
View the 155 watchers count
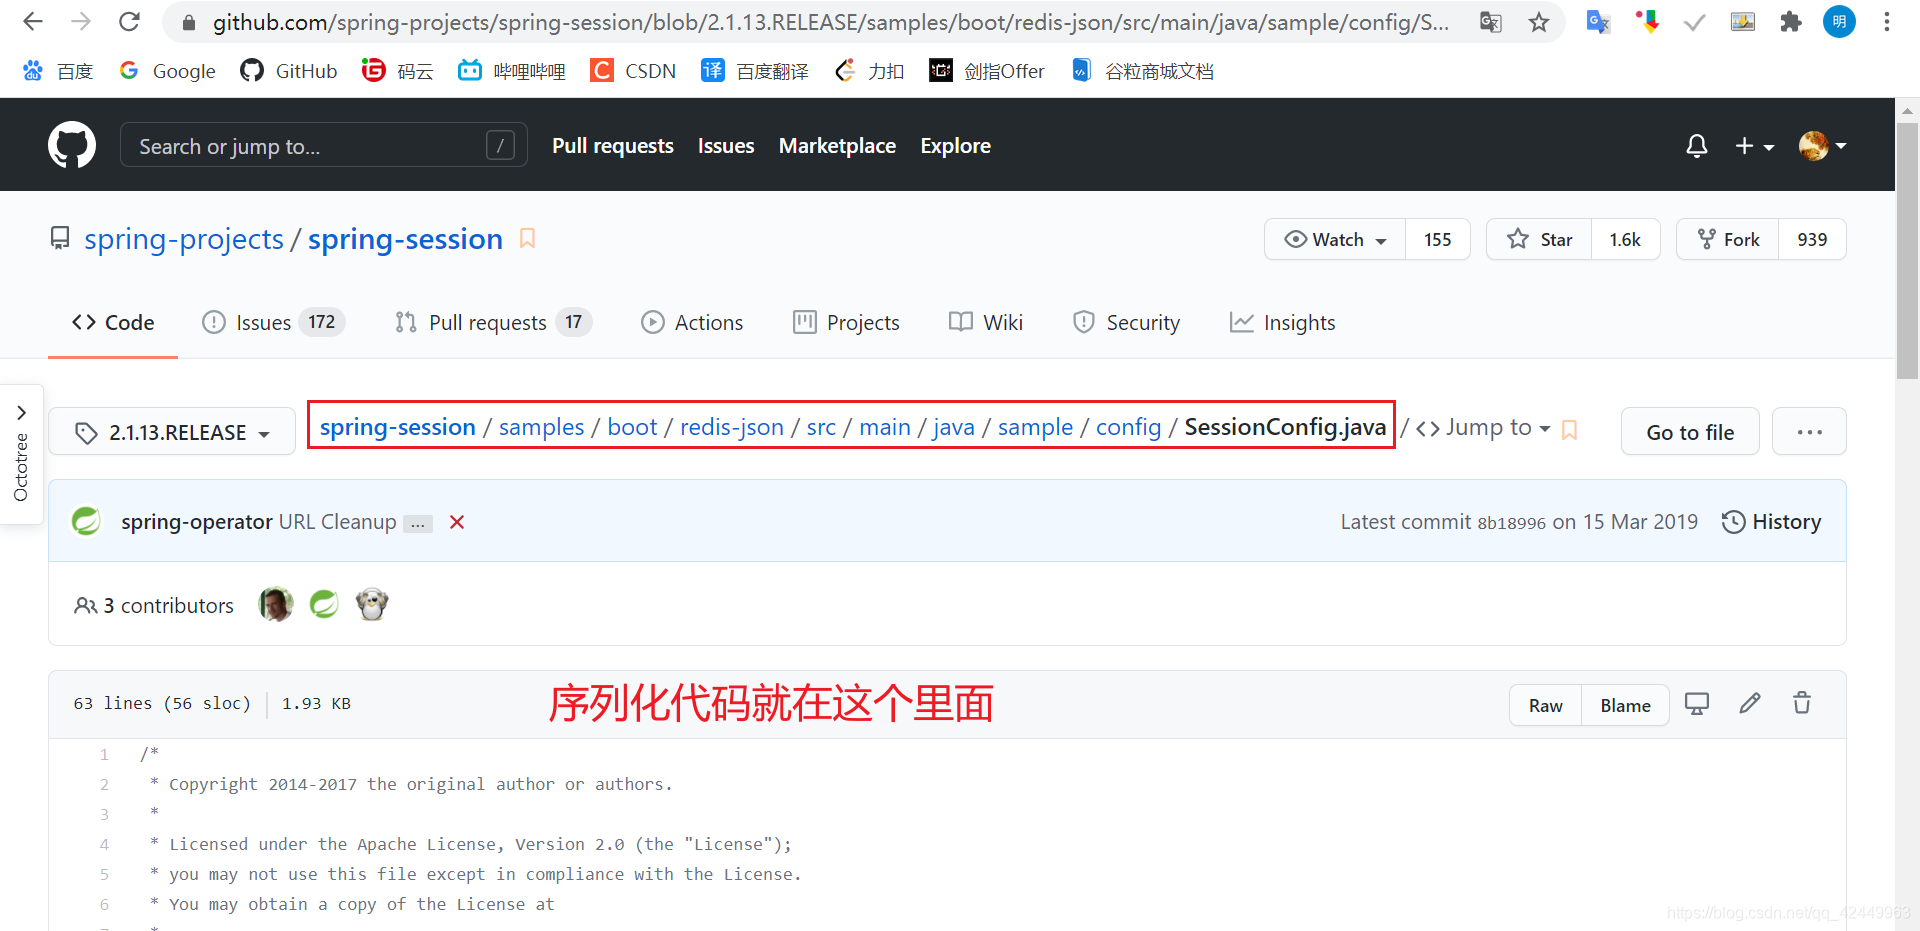pos(1437,239)
